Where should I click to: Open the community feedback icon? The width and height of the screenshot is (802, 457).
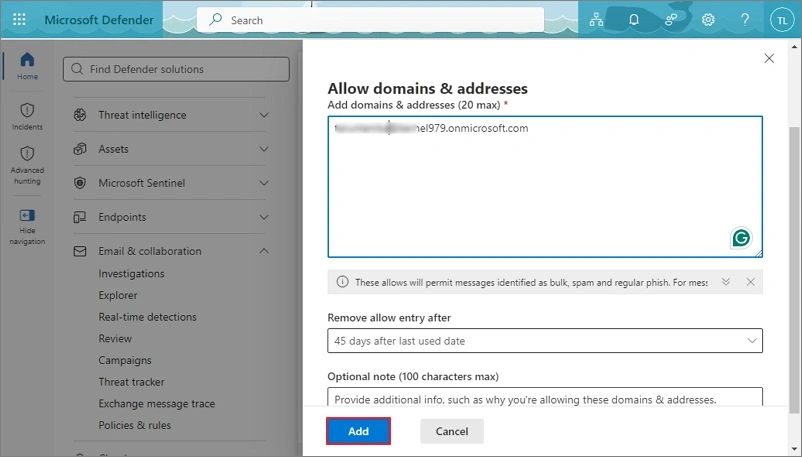tap(671, 19)
